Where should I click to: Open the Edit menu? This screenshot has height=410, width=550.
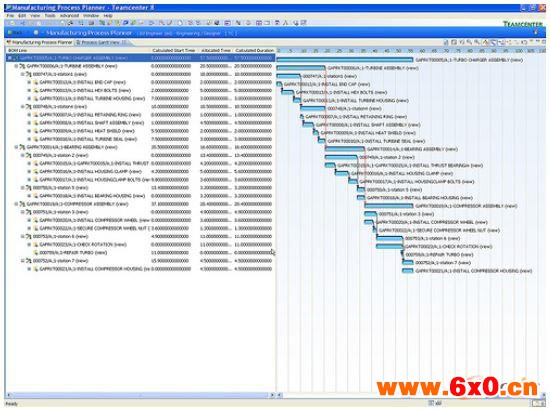[22, 16]
